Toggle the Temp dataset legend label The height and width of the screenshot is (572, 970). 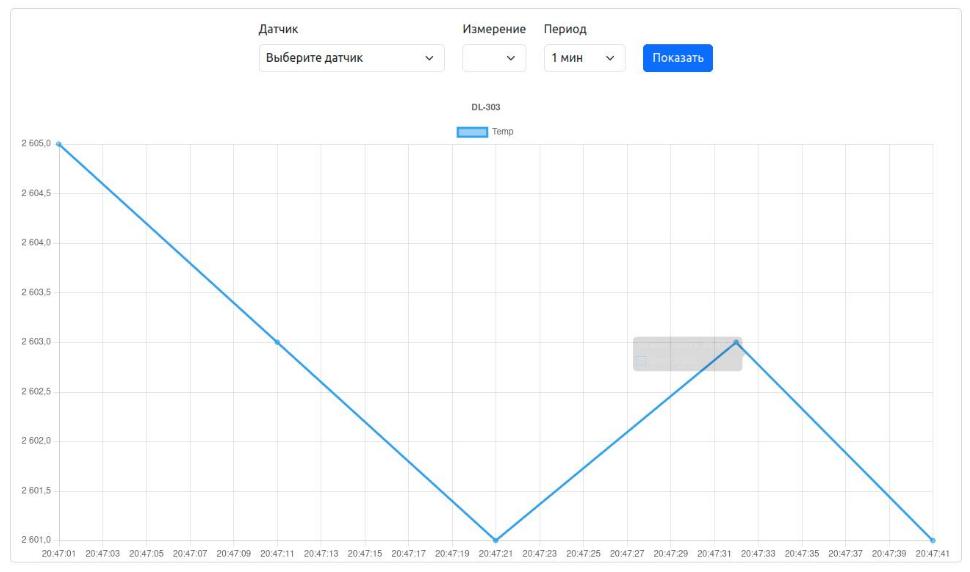[x=503, y=132]
